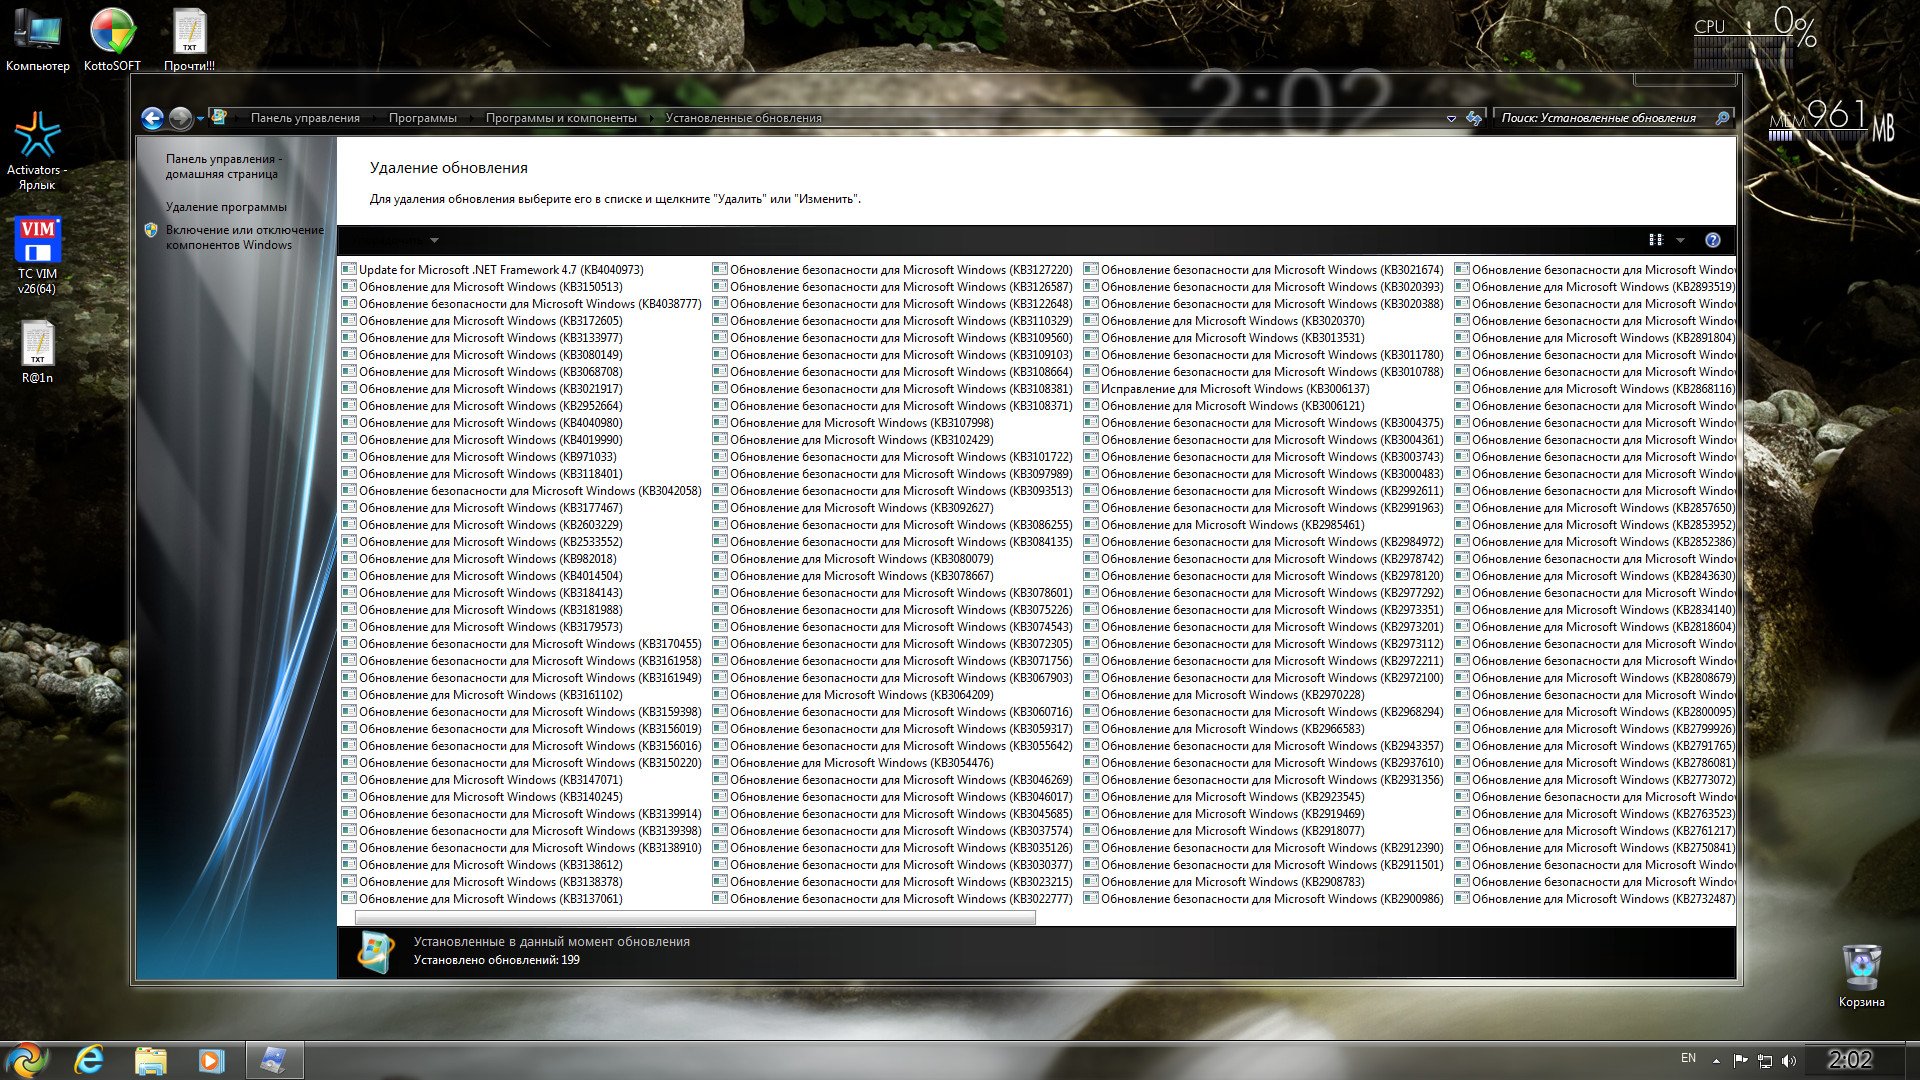Launch Windows Media Player from the taskbar
Screen dimensions: 1920x1080
point(211,1060)
